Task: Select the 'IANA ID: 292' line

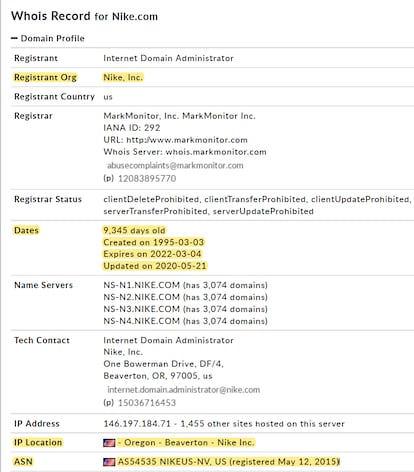Action: click(x=132, y=128)
